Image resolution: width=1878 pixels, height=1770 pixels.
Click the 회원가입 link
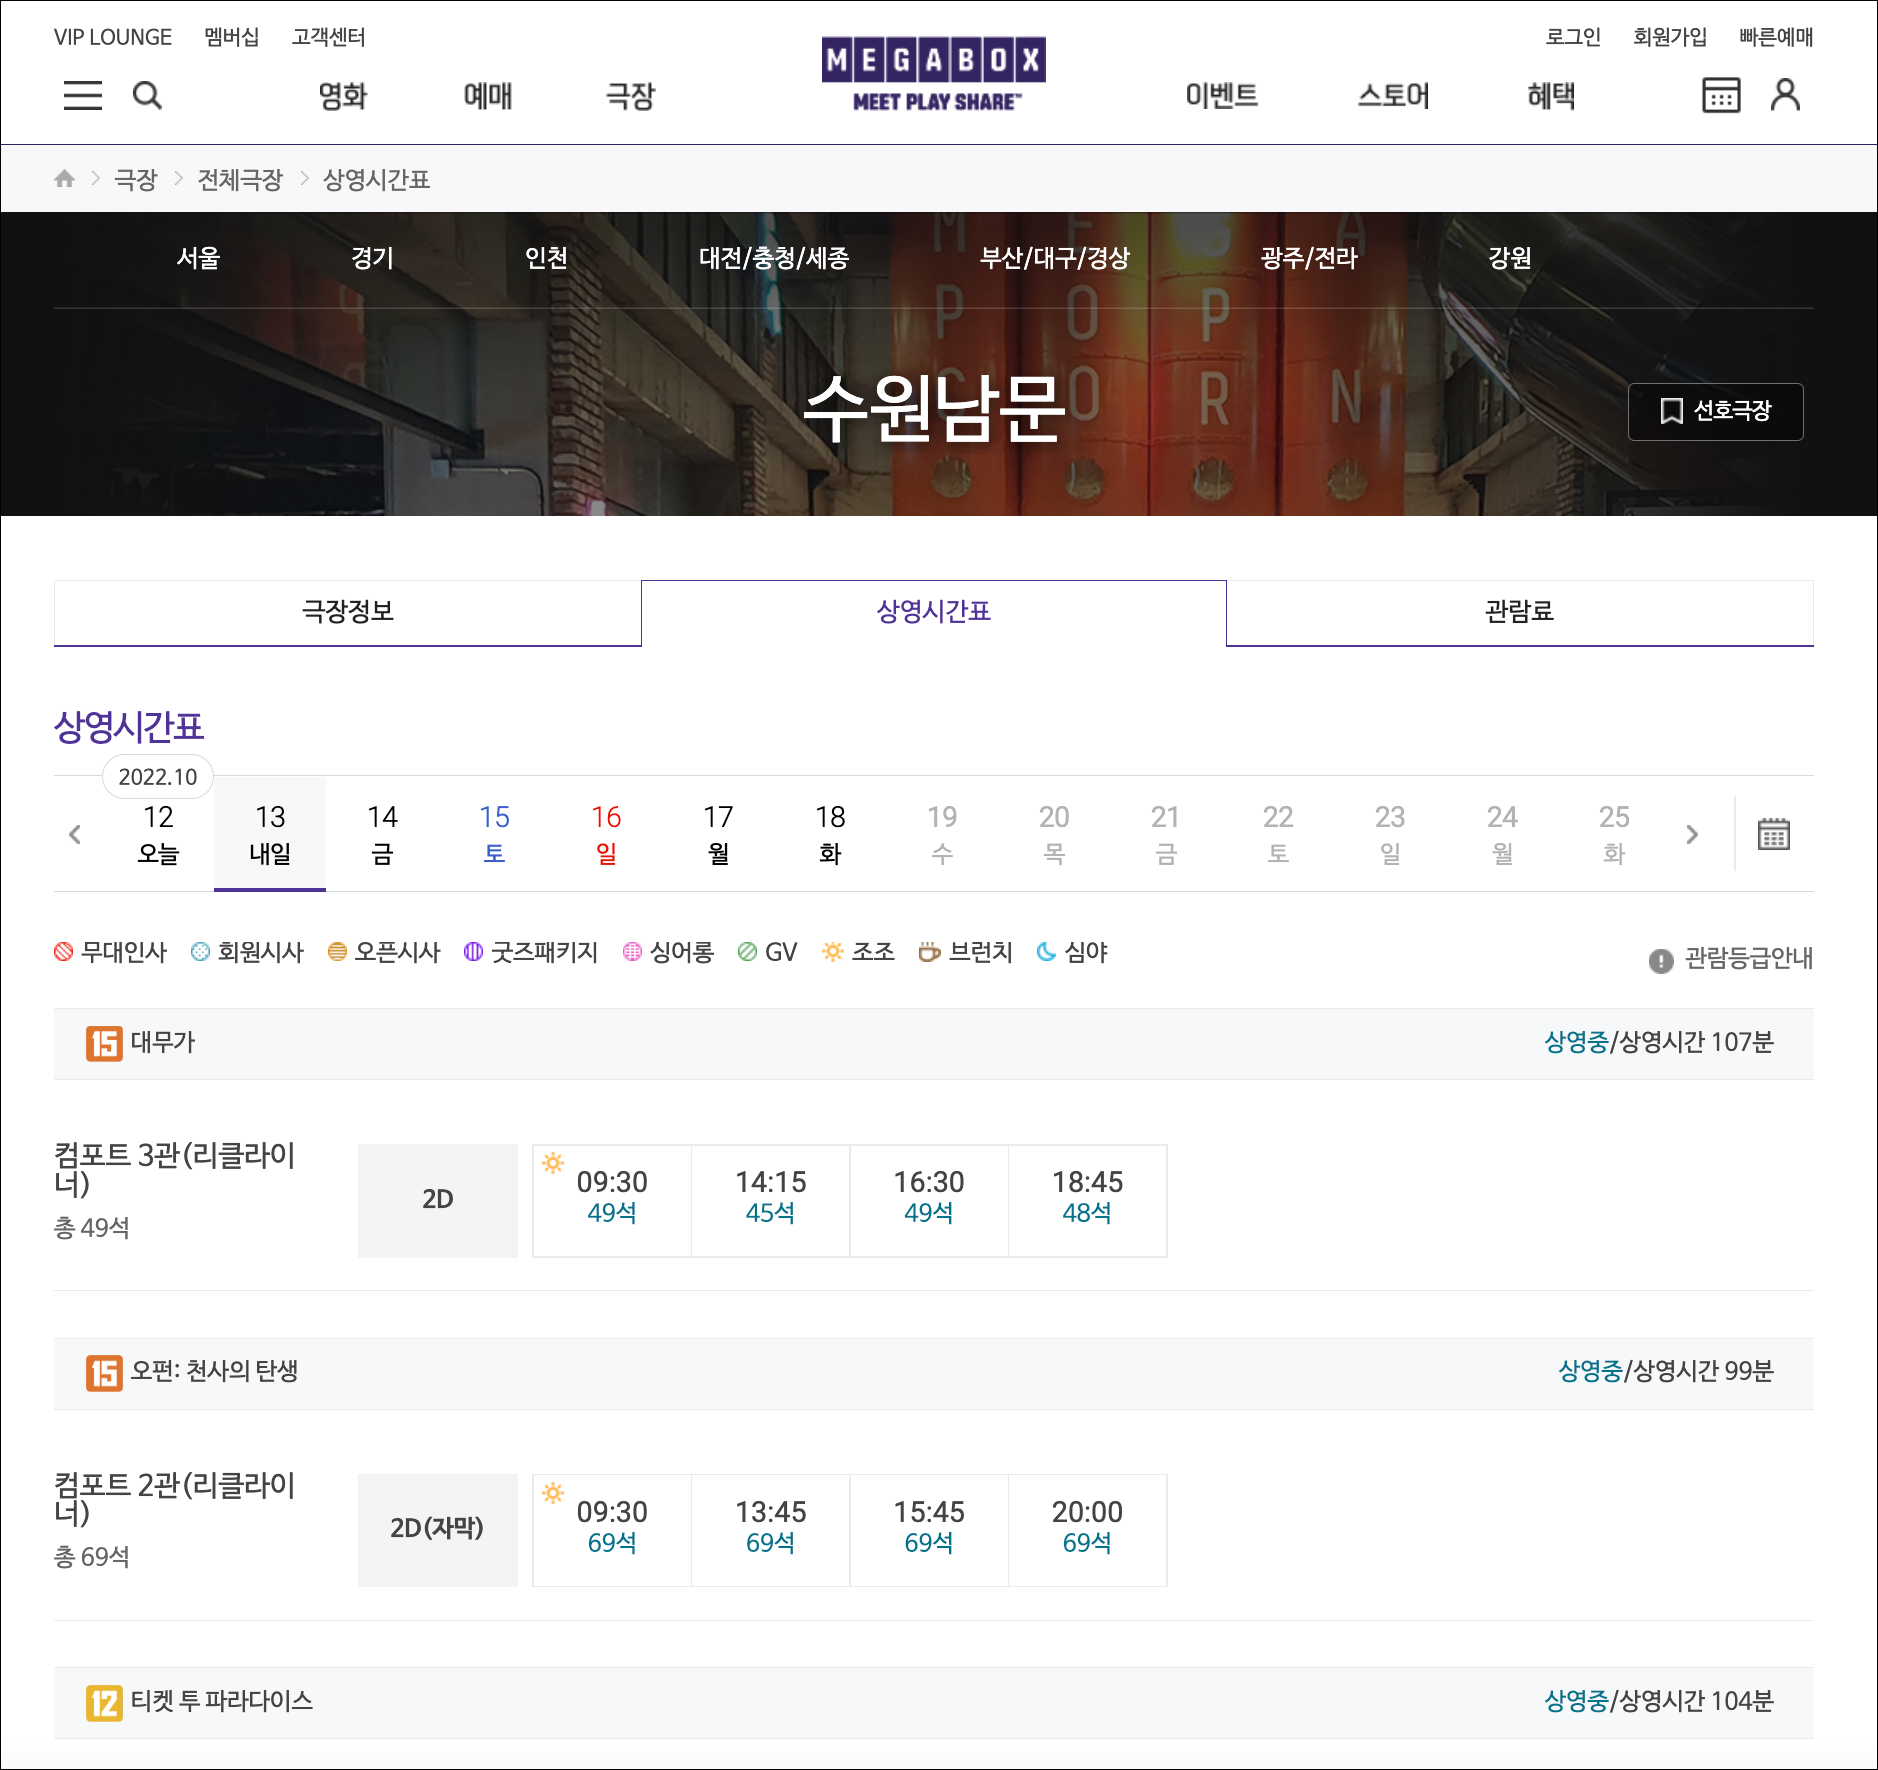(x=1670, y=37)
